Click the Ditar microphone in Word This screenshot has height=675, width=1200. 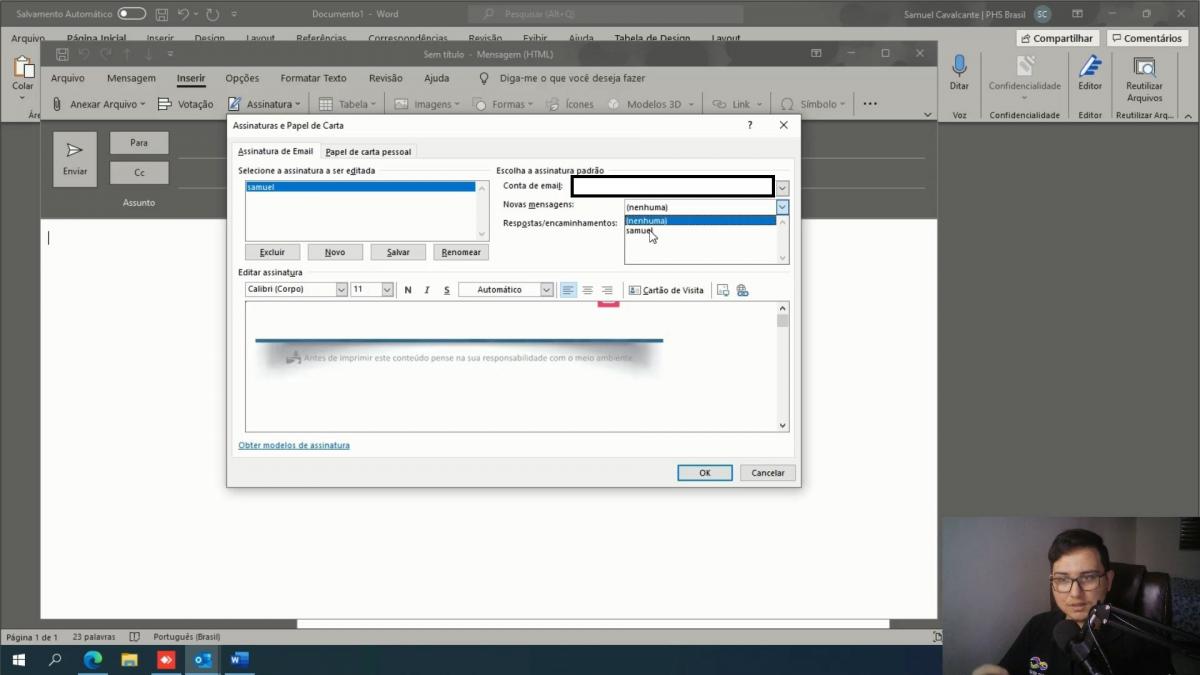pos(959,73)
